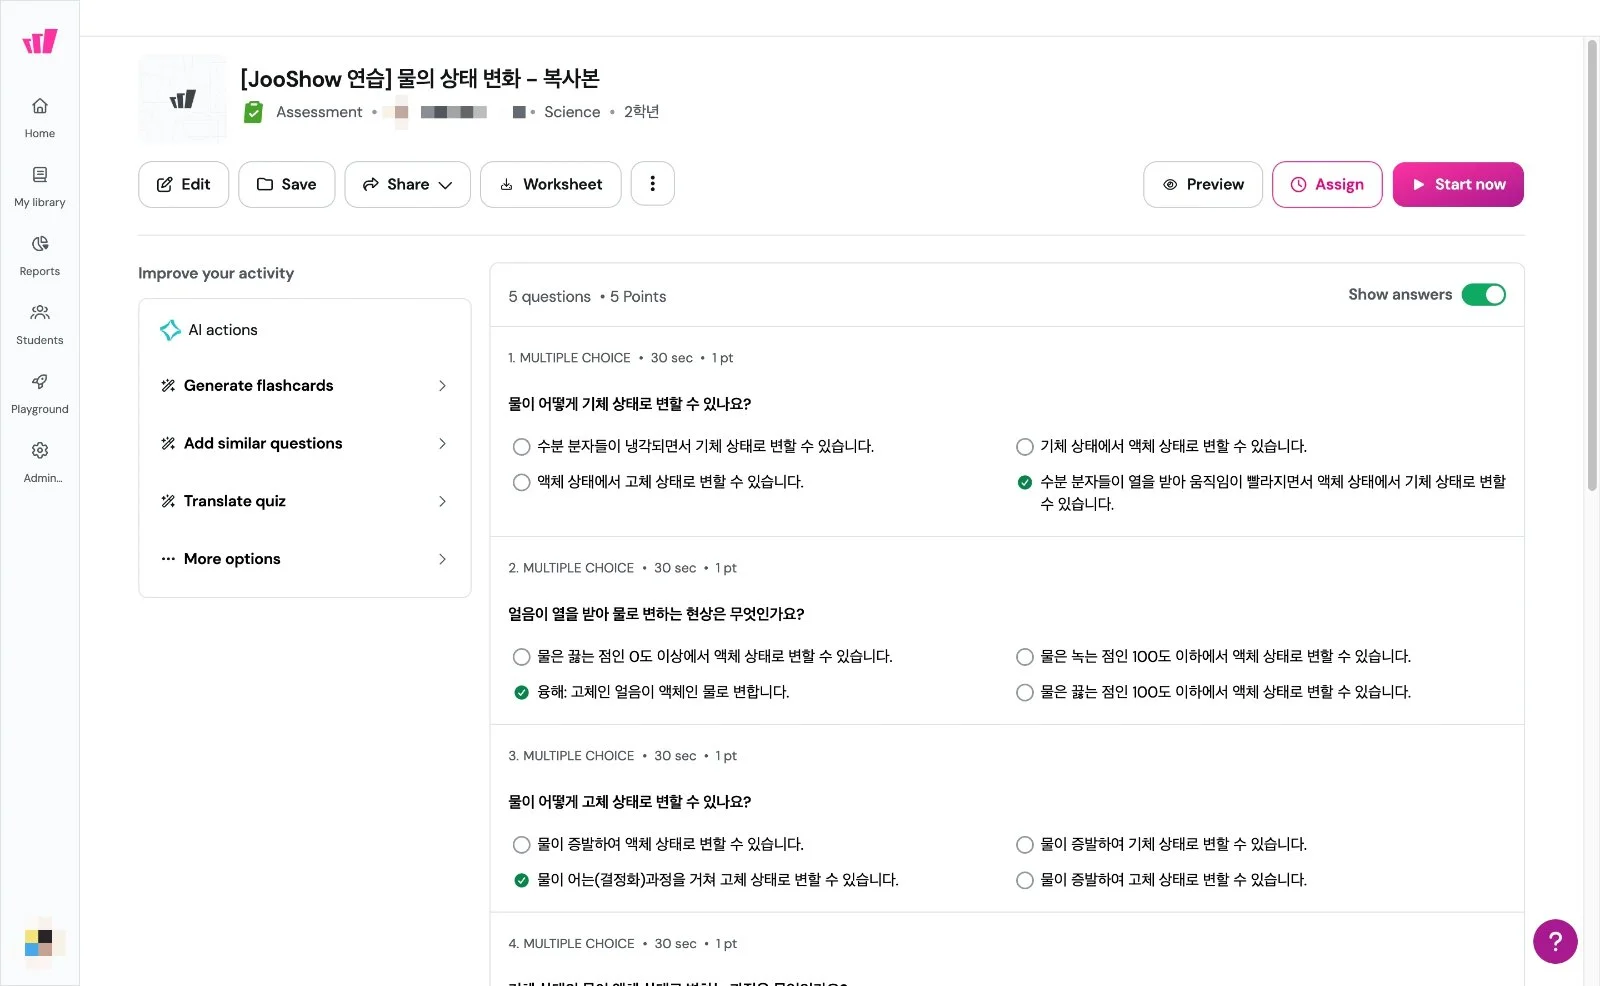
Task: Open Students section
Action: pyautogui.click(x=40, y=325)
